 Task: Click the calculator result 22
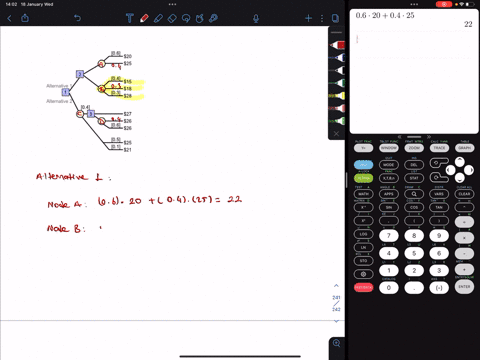(468, 24)
